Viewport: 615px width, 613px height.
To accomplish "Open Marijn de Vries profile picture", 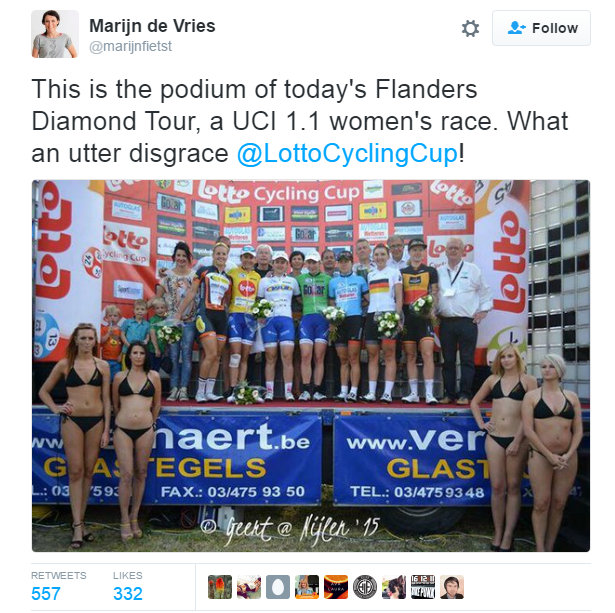I will coord(55,34).
